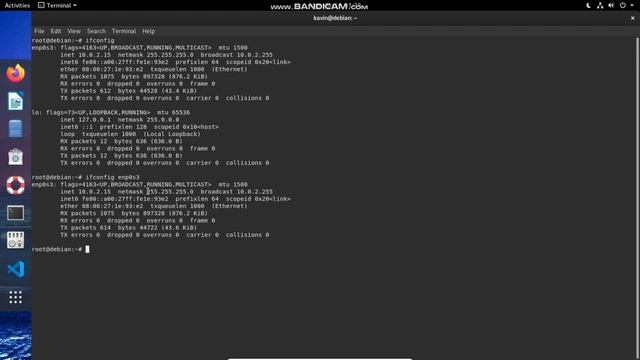Click 'RX packets 12 bytes 636' line
Image resolution: width=640 pixels, height=360 pixels.
pos(122,141)
